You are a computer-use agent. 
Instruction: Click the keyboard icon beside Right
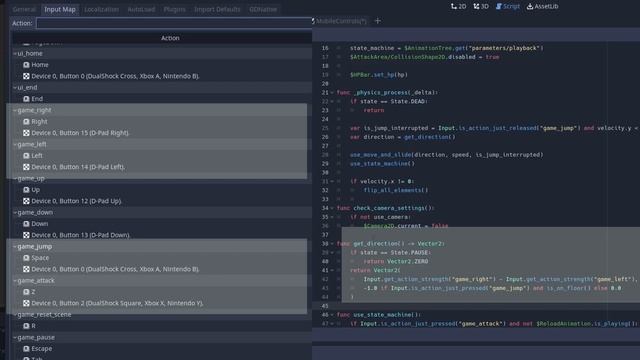pos(26,122)
